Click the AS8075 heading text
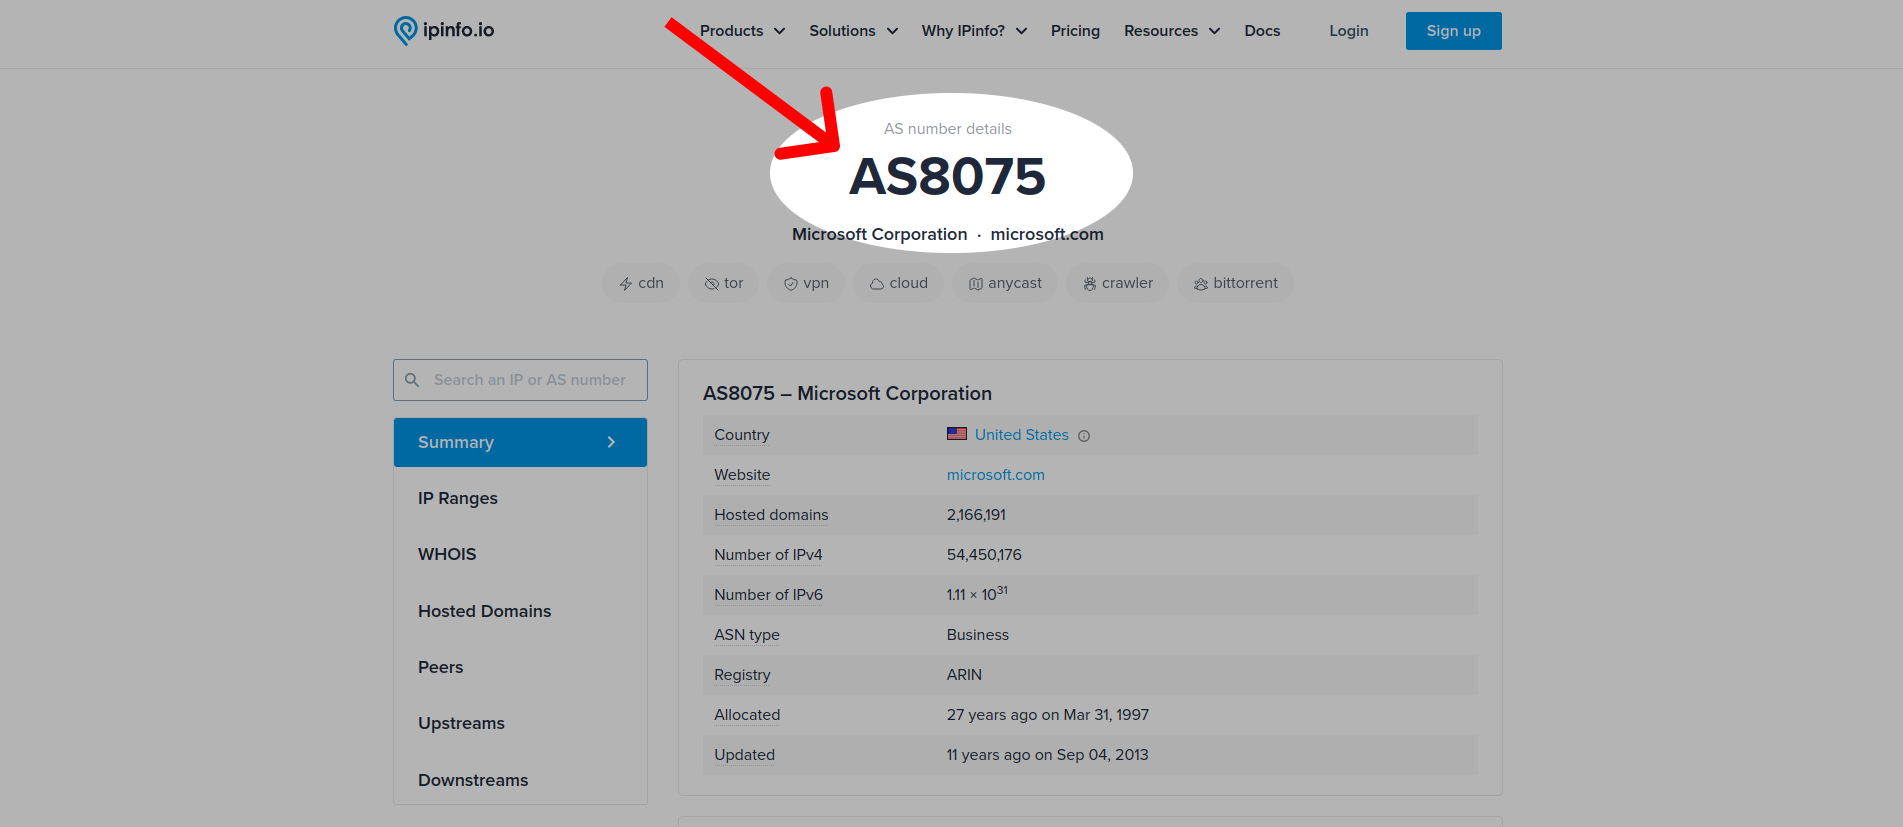1903x827 pixels. click(x=947, y=177)
